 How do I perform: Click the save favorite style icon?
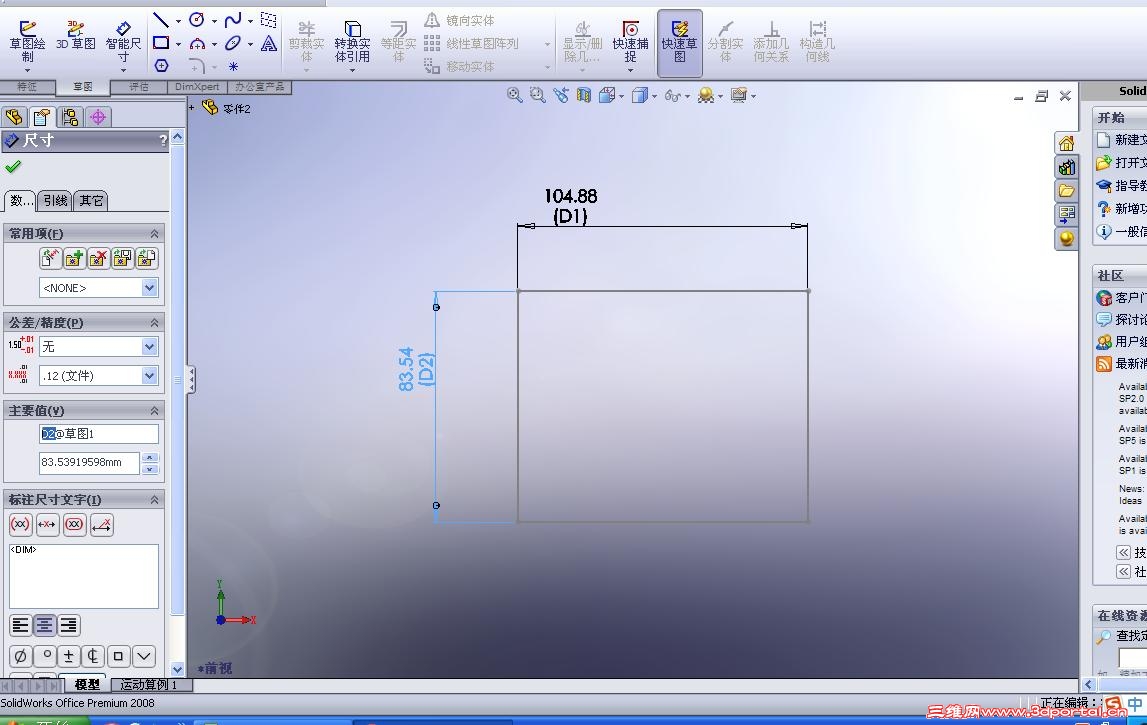[x=122, y=258]
